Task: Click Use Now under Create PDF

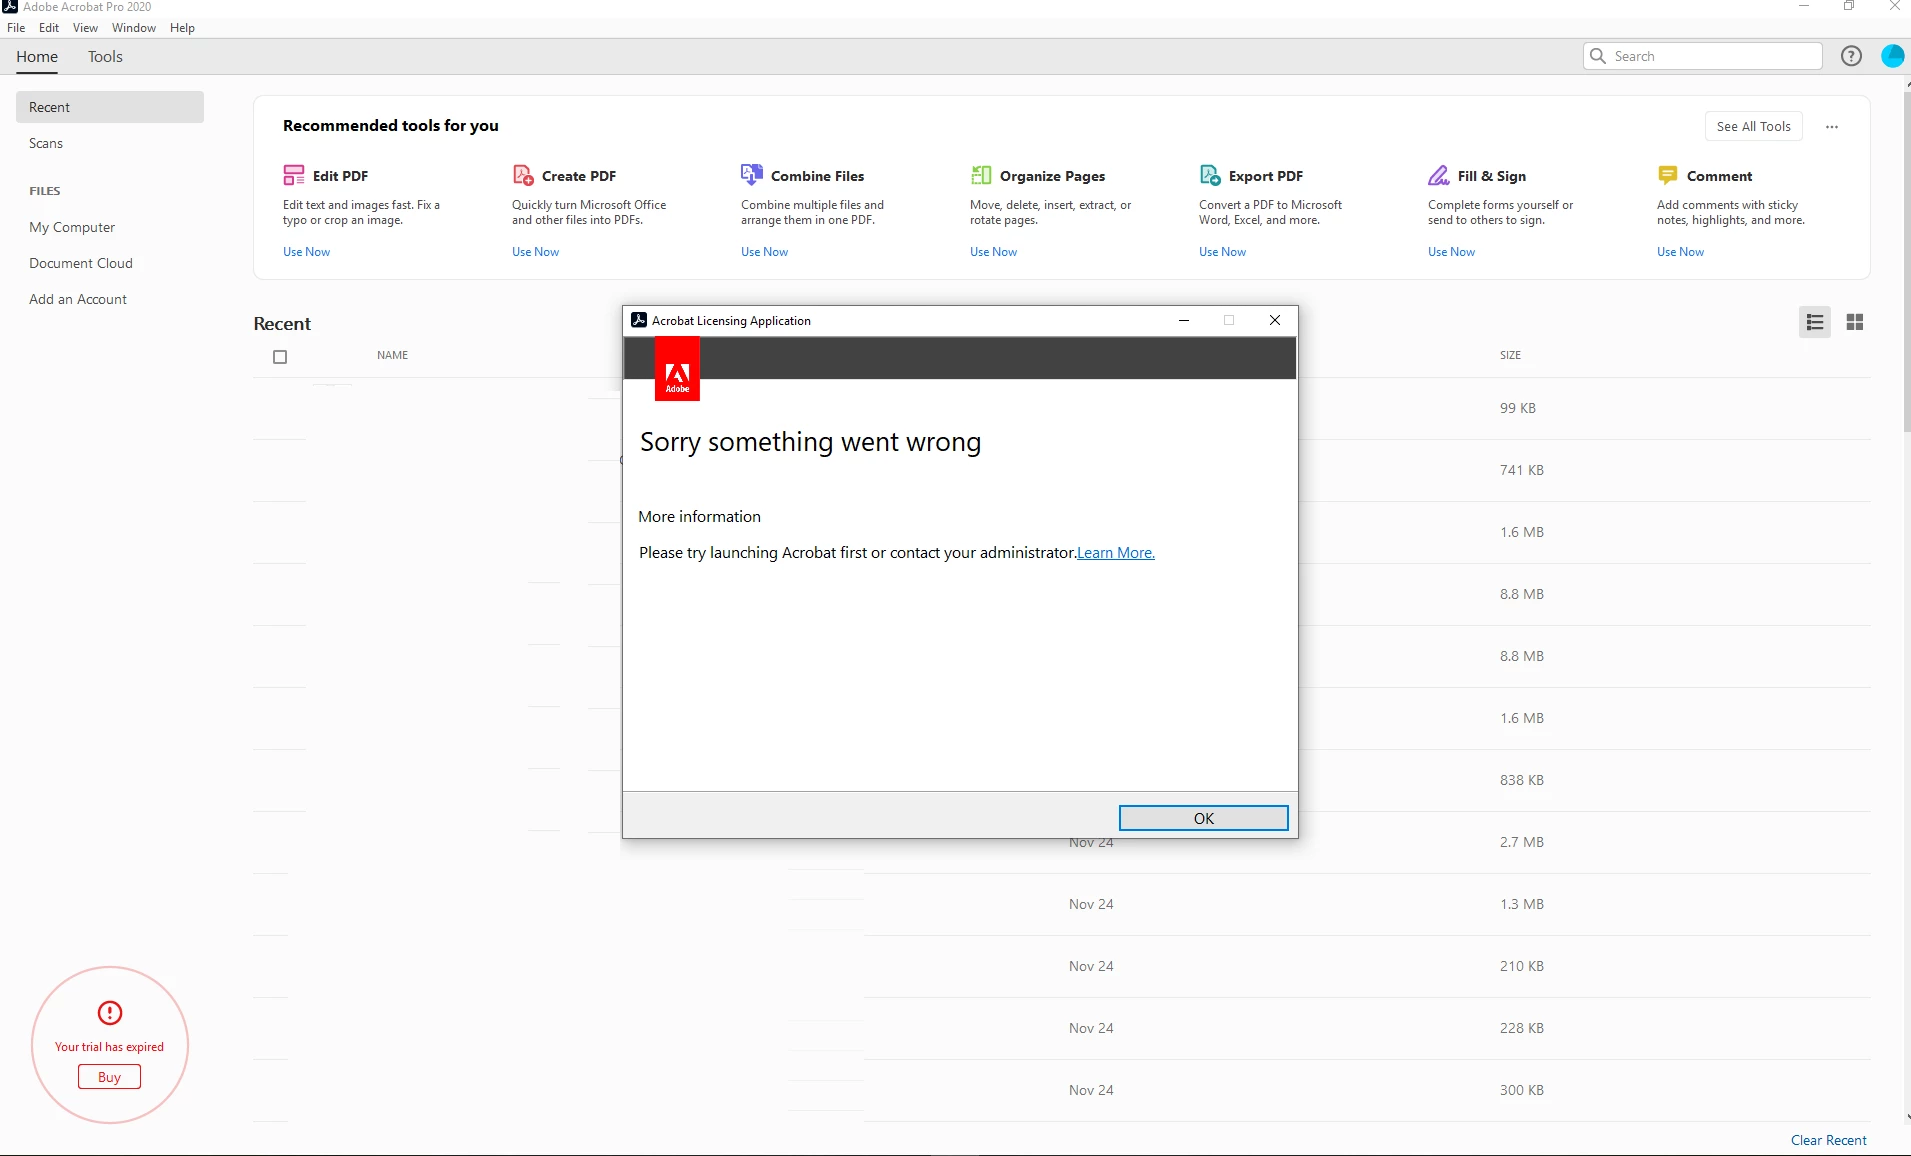Action: coord(535,252)
